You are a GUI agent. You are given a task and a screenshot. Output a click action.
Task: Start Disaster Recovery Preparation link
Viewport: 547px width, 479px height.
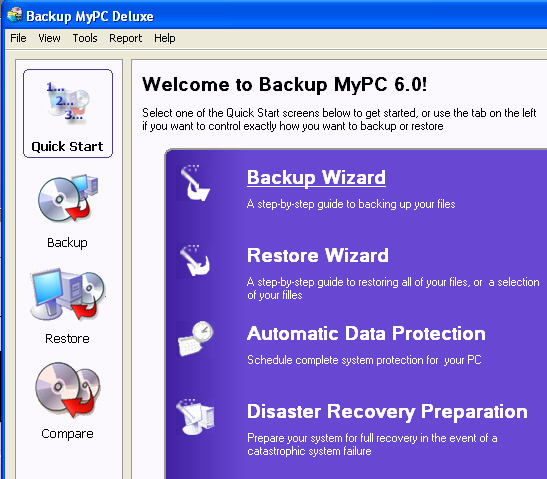(387, 412)
